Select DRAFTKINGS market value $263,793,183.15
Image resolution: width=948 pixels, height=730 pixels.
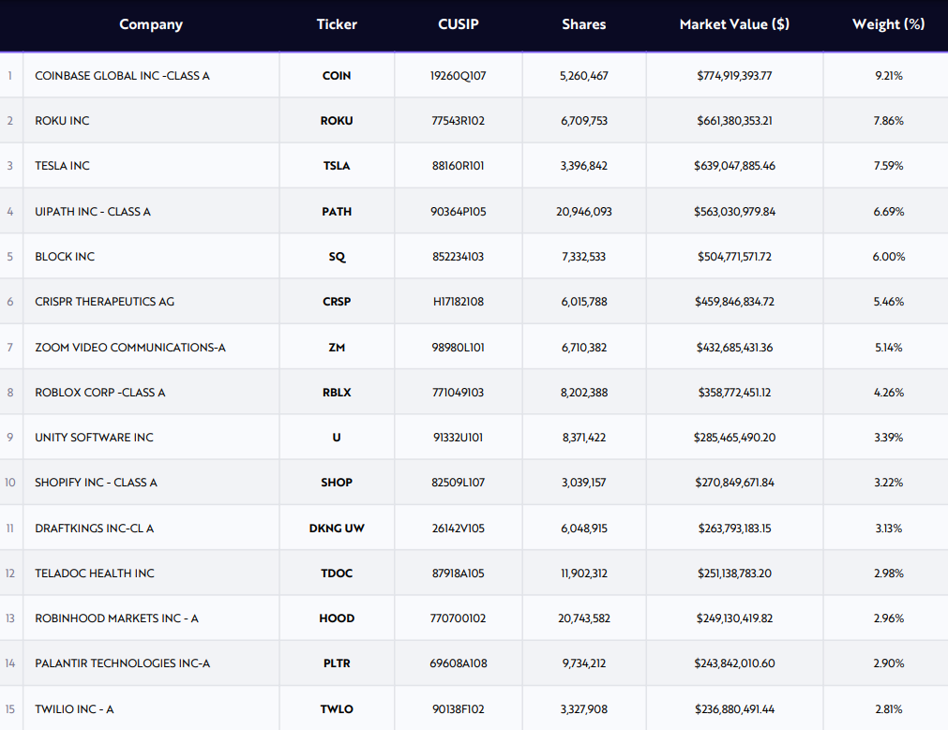point(734,528)
